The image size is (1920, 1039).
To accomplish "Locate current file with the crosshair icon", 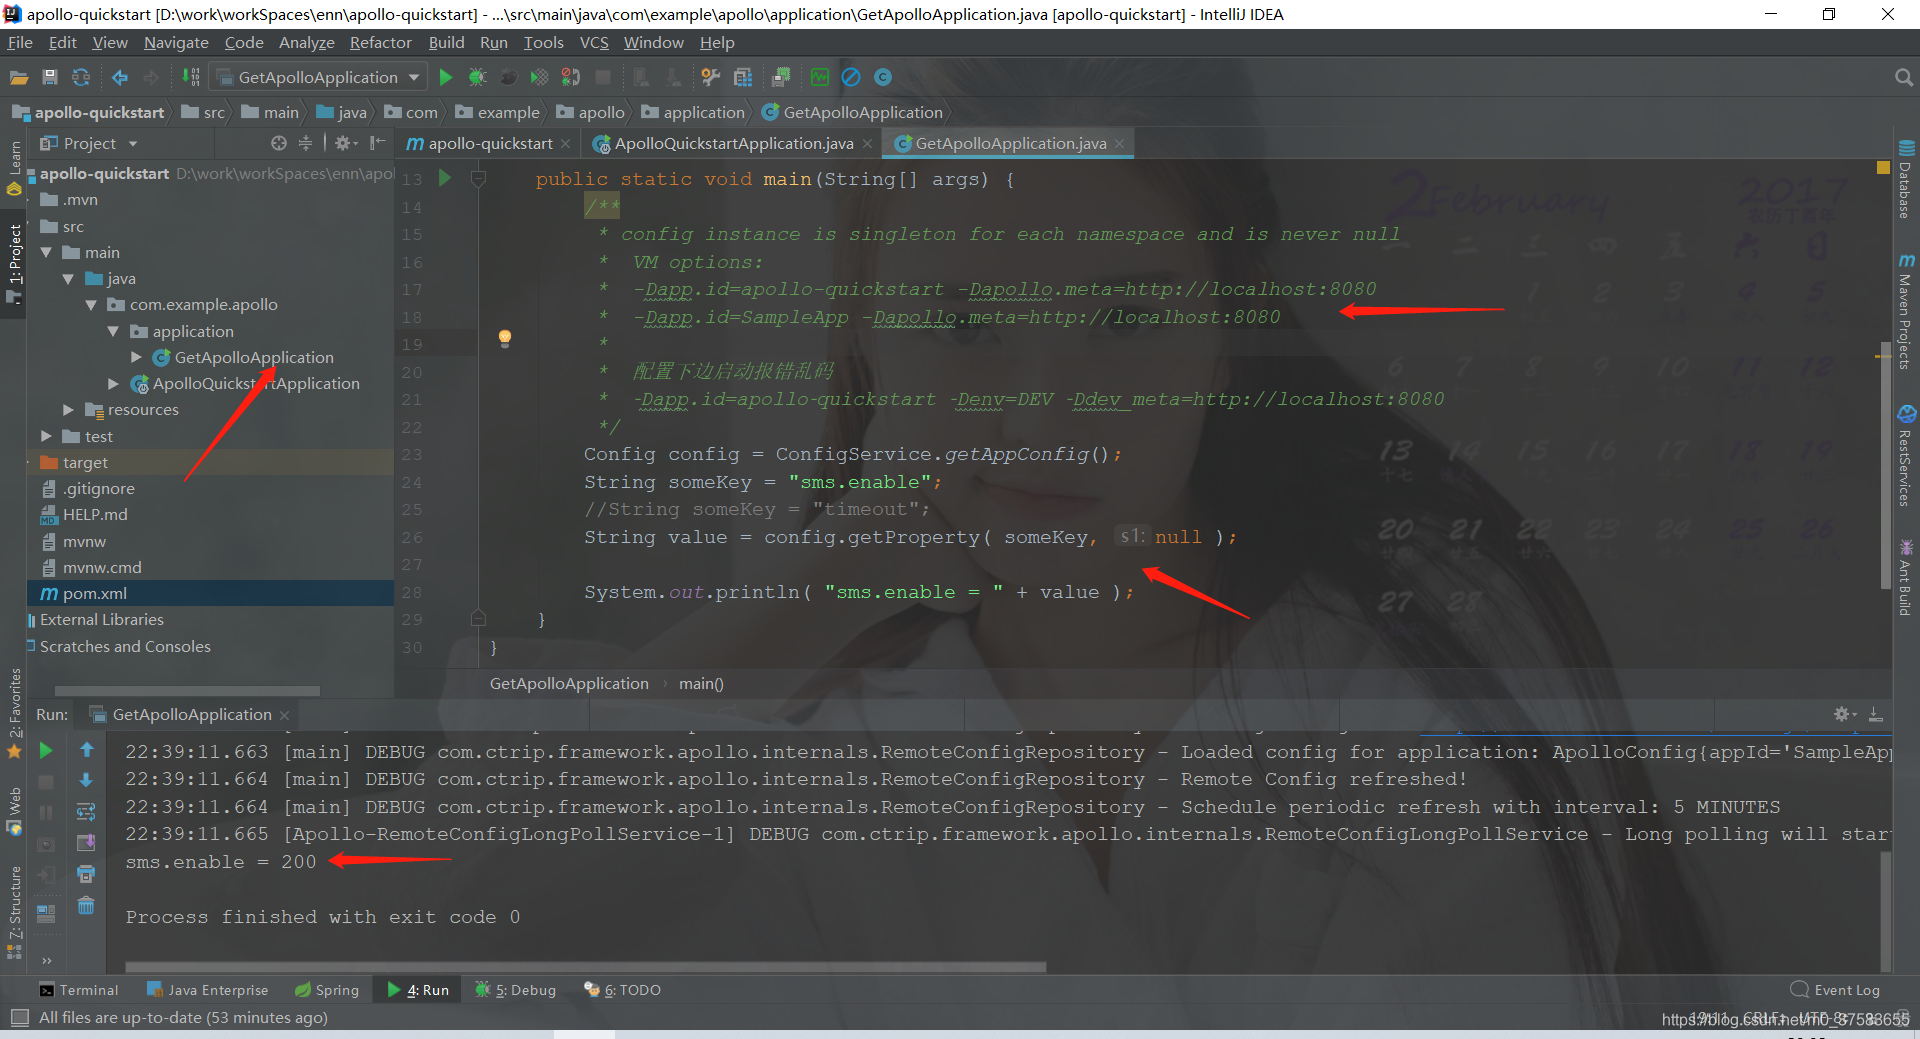I will (x=279, y=143).
